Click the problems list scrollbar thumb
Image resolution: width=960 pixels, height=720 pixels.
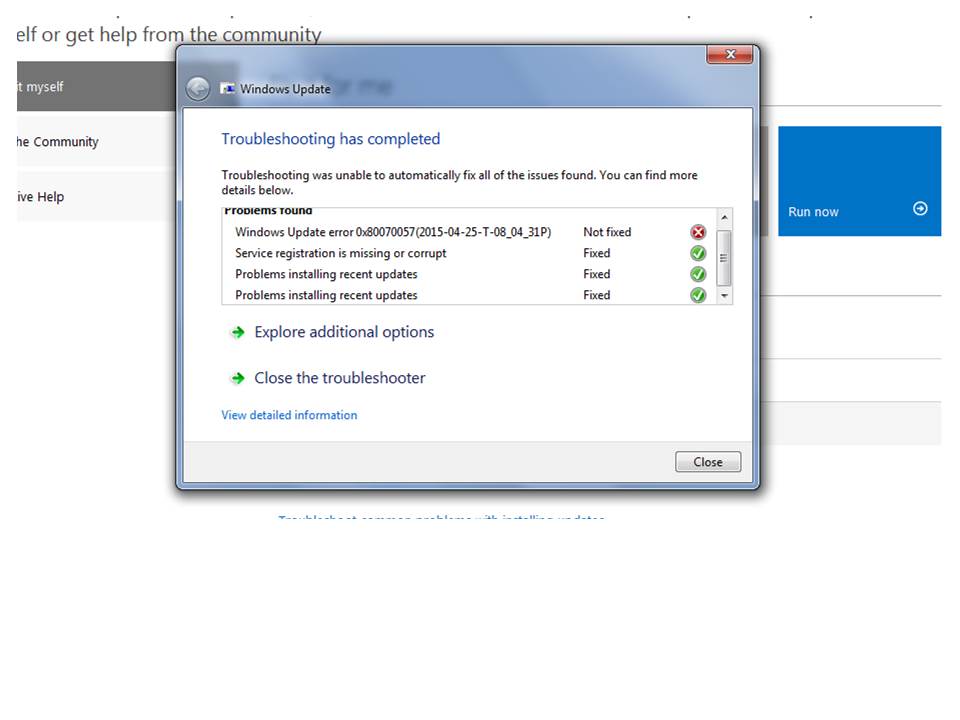[x=724, y=258]
